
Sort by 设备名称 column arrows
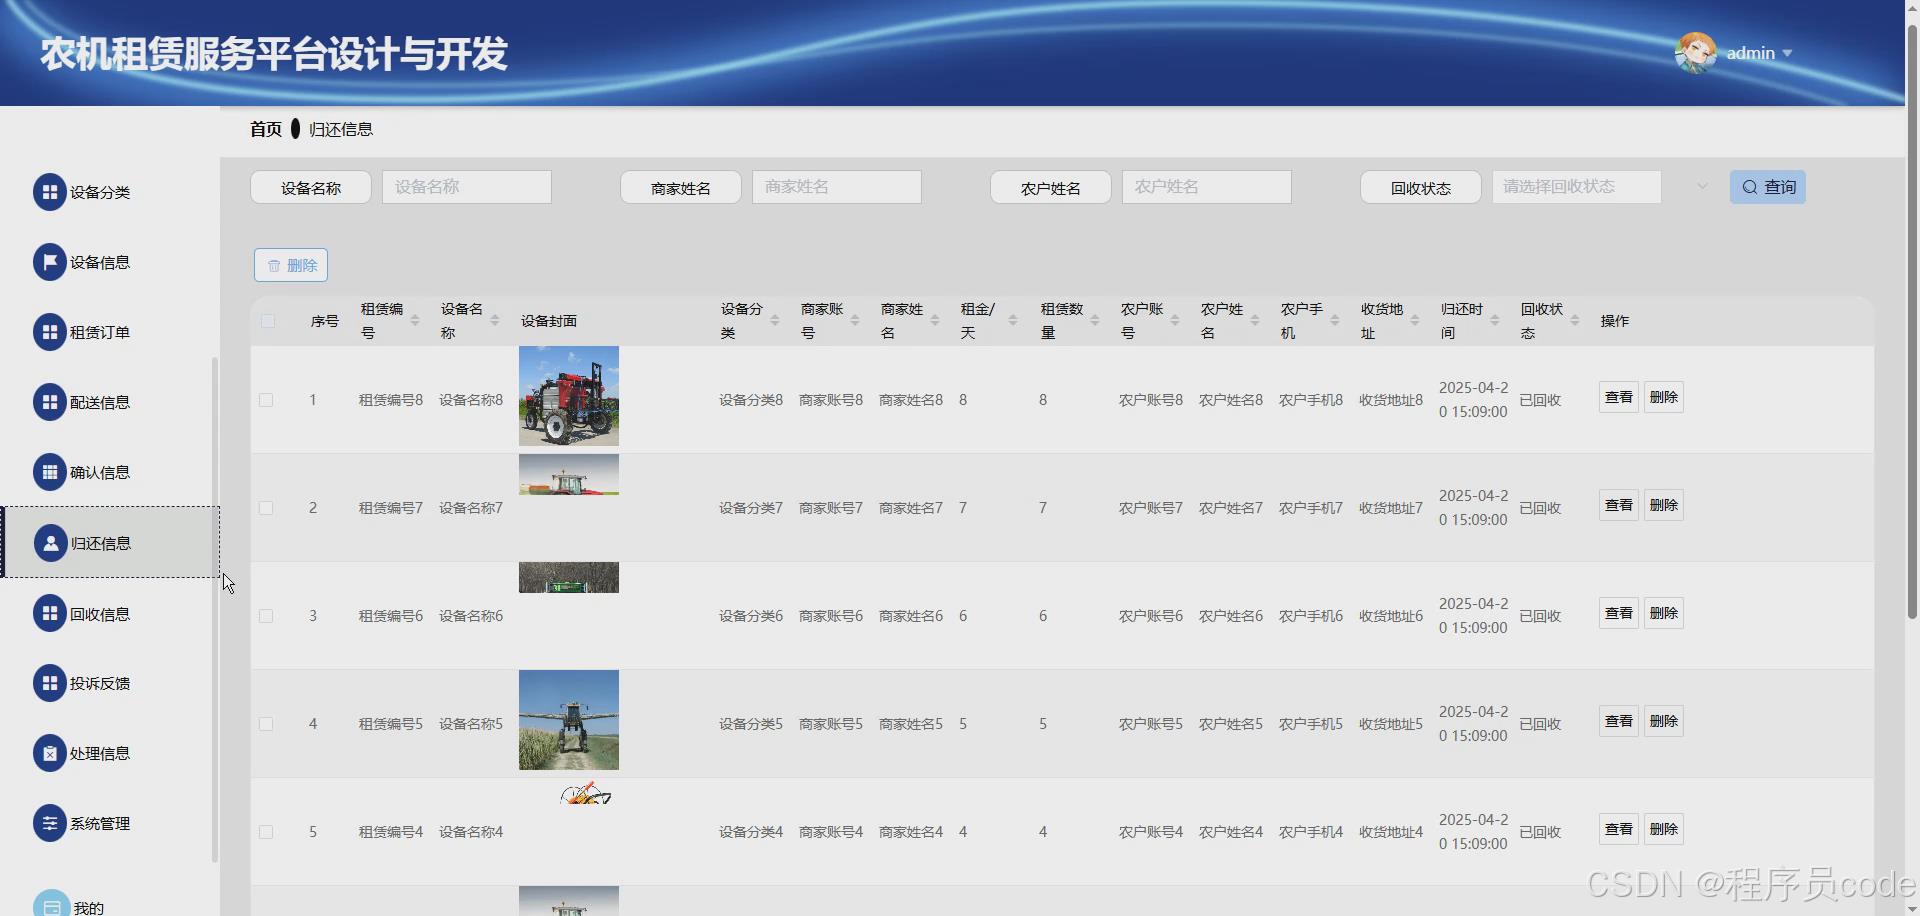pos(495,321)
